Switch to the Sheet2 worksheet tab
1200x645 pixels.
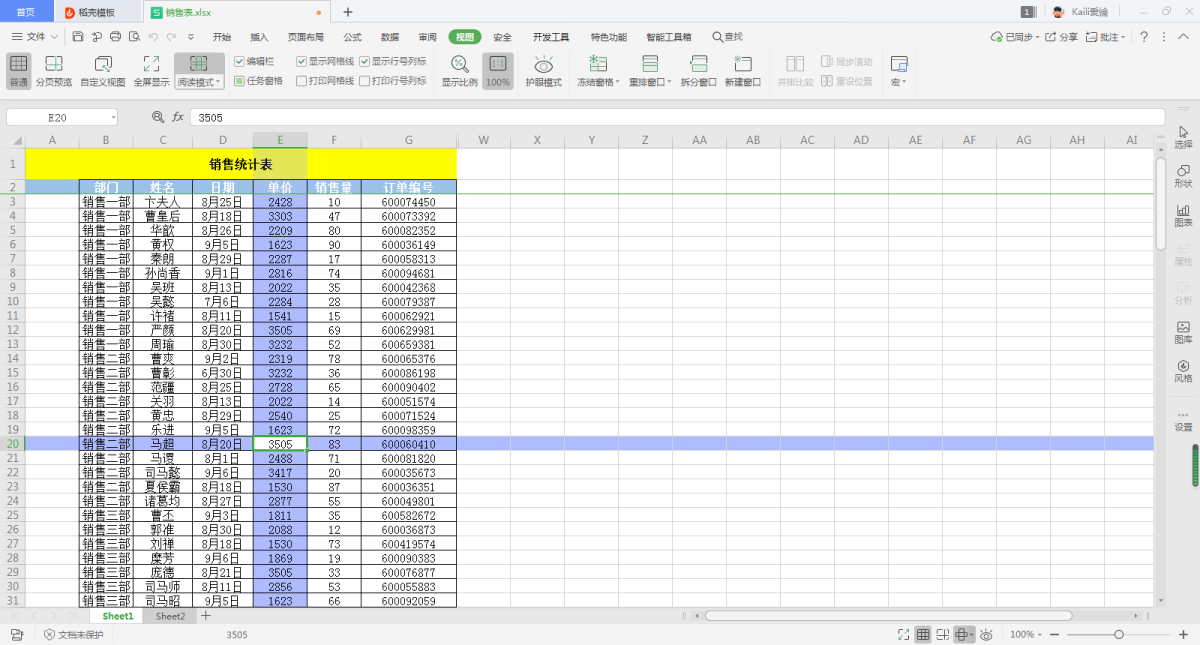tap(170, 617)
